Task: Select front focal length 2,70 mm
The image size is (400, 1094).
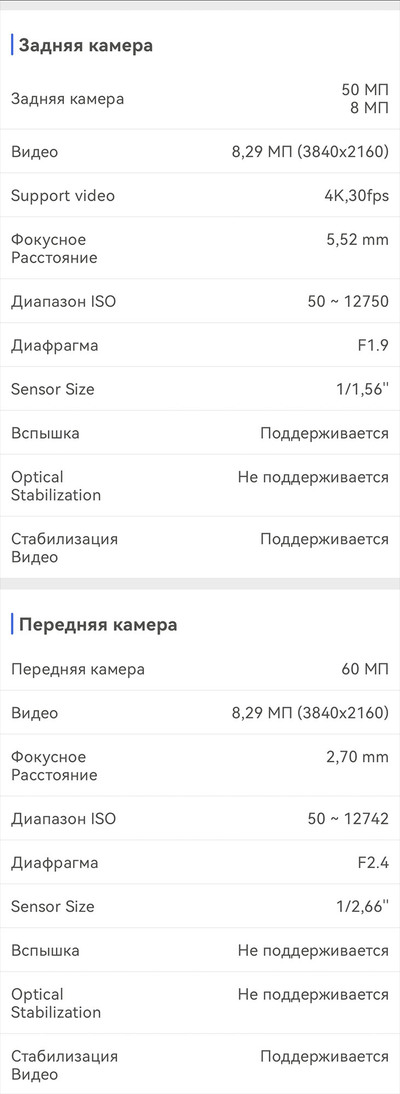Action: (x=357, y=757)
